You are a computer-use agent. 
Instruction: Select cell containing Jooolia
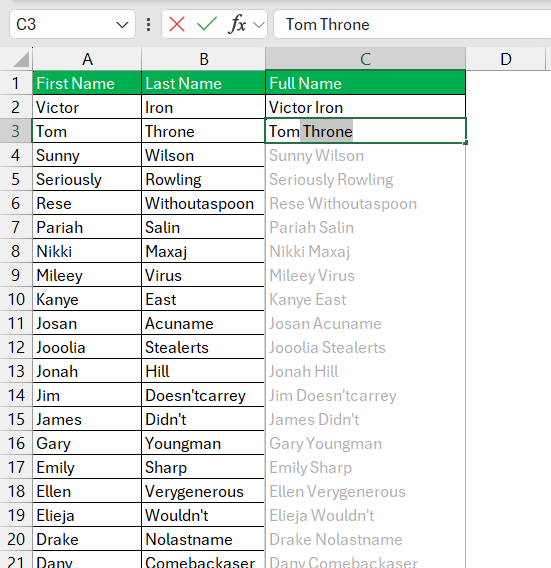tap(87, 347)
